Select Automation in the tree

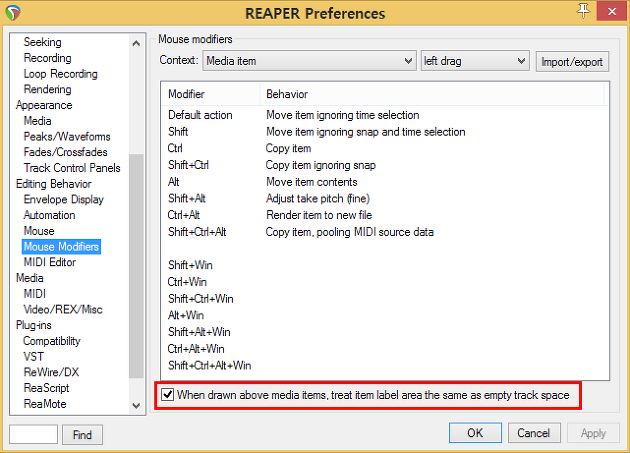click(x=49, y=215)
